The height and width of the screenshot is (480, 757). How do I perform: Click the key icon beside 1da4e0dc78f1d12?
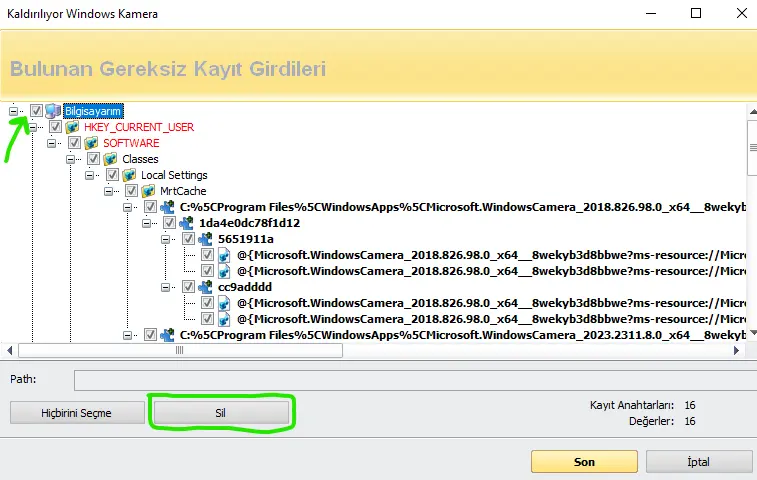click(x=186, y=223)
